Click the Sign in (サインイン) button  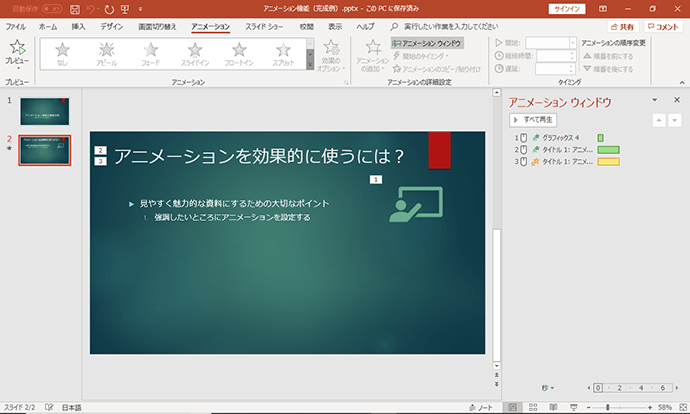click(x=567, y=9)
